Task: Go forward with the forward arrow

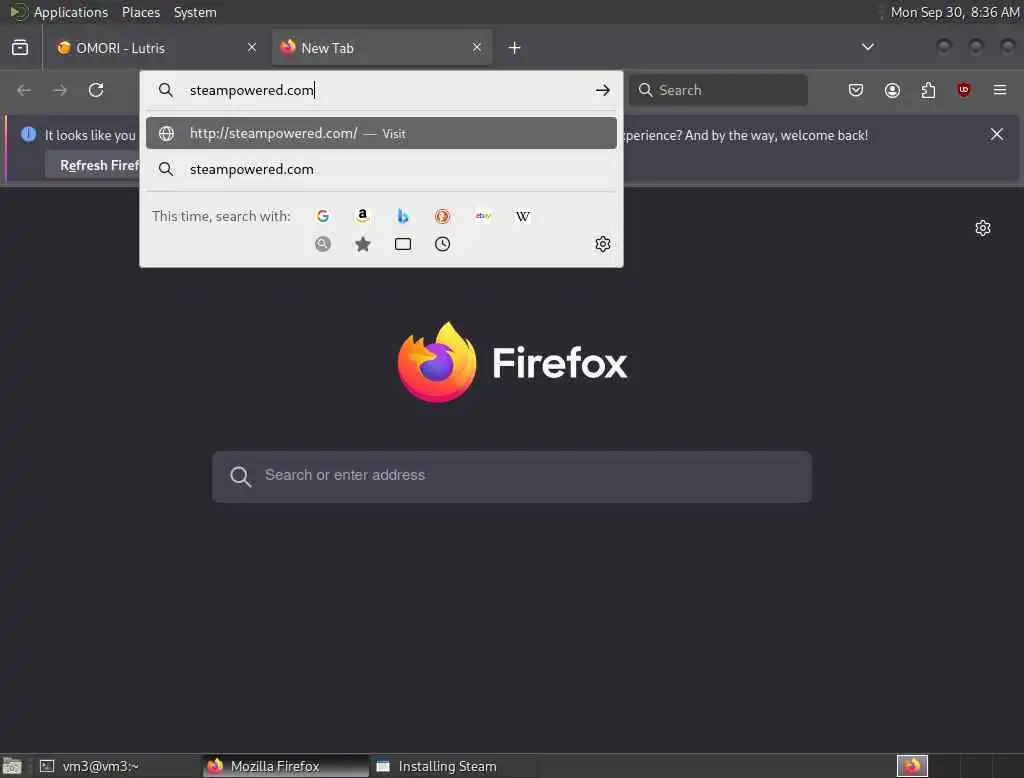Action: coord(60,90)
